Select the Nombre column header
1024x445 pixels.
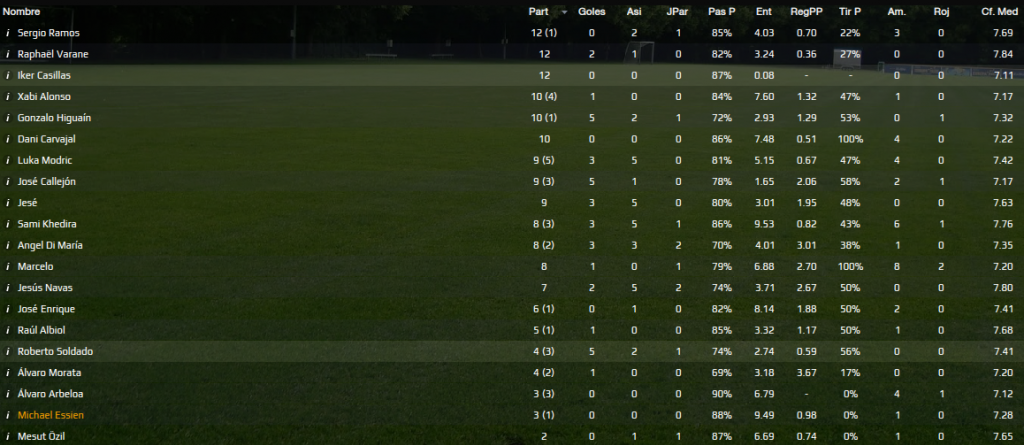coord(22,12)
